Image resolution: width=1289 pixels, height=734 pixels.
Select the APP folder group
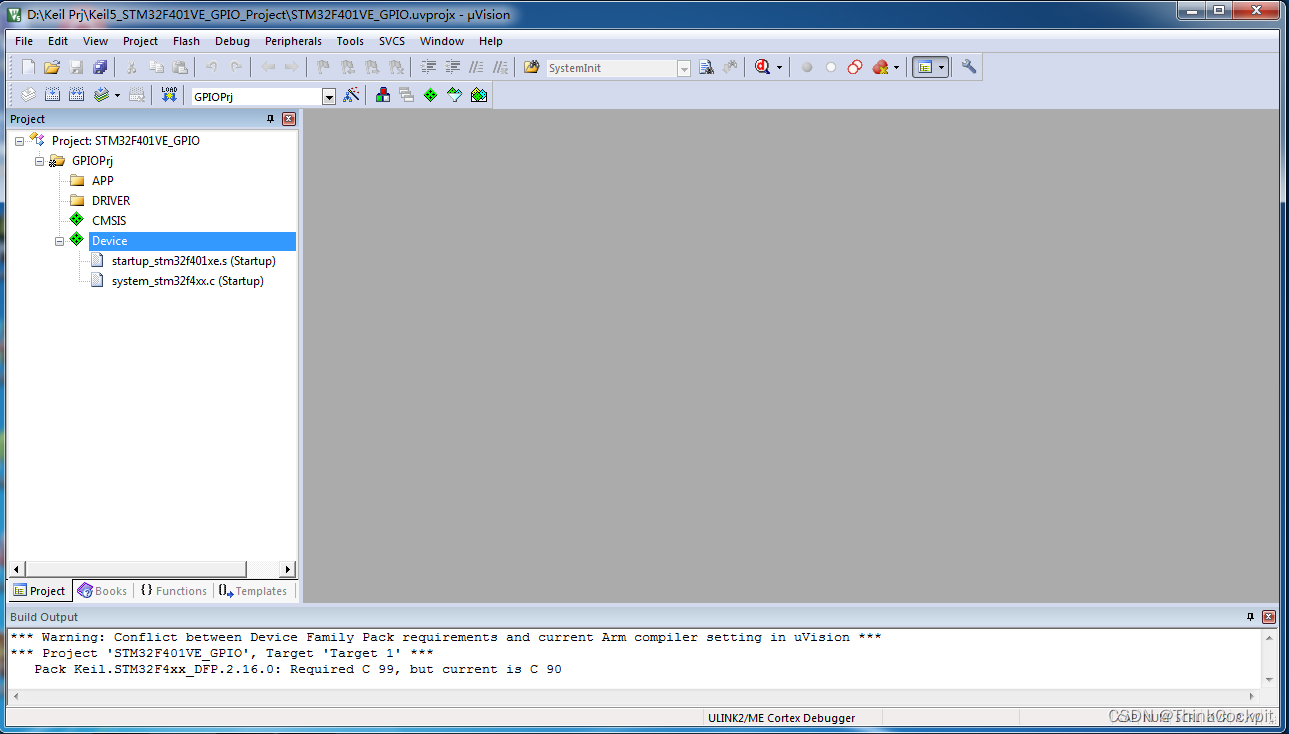tap(102, 181)
